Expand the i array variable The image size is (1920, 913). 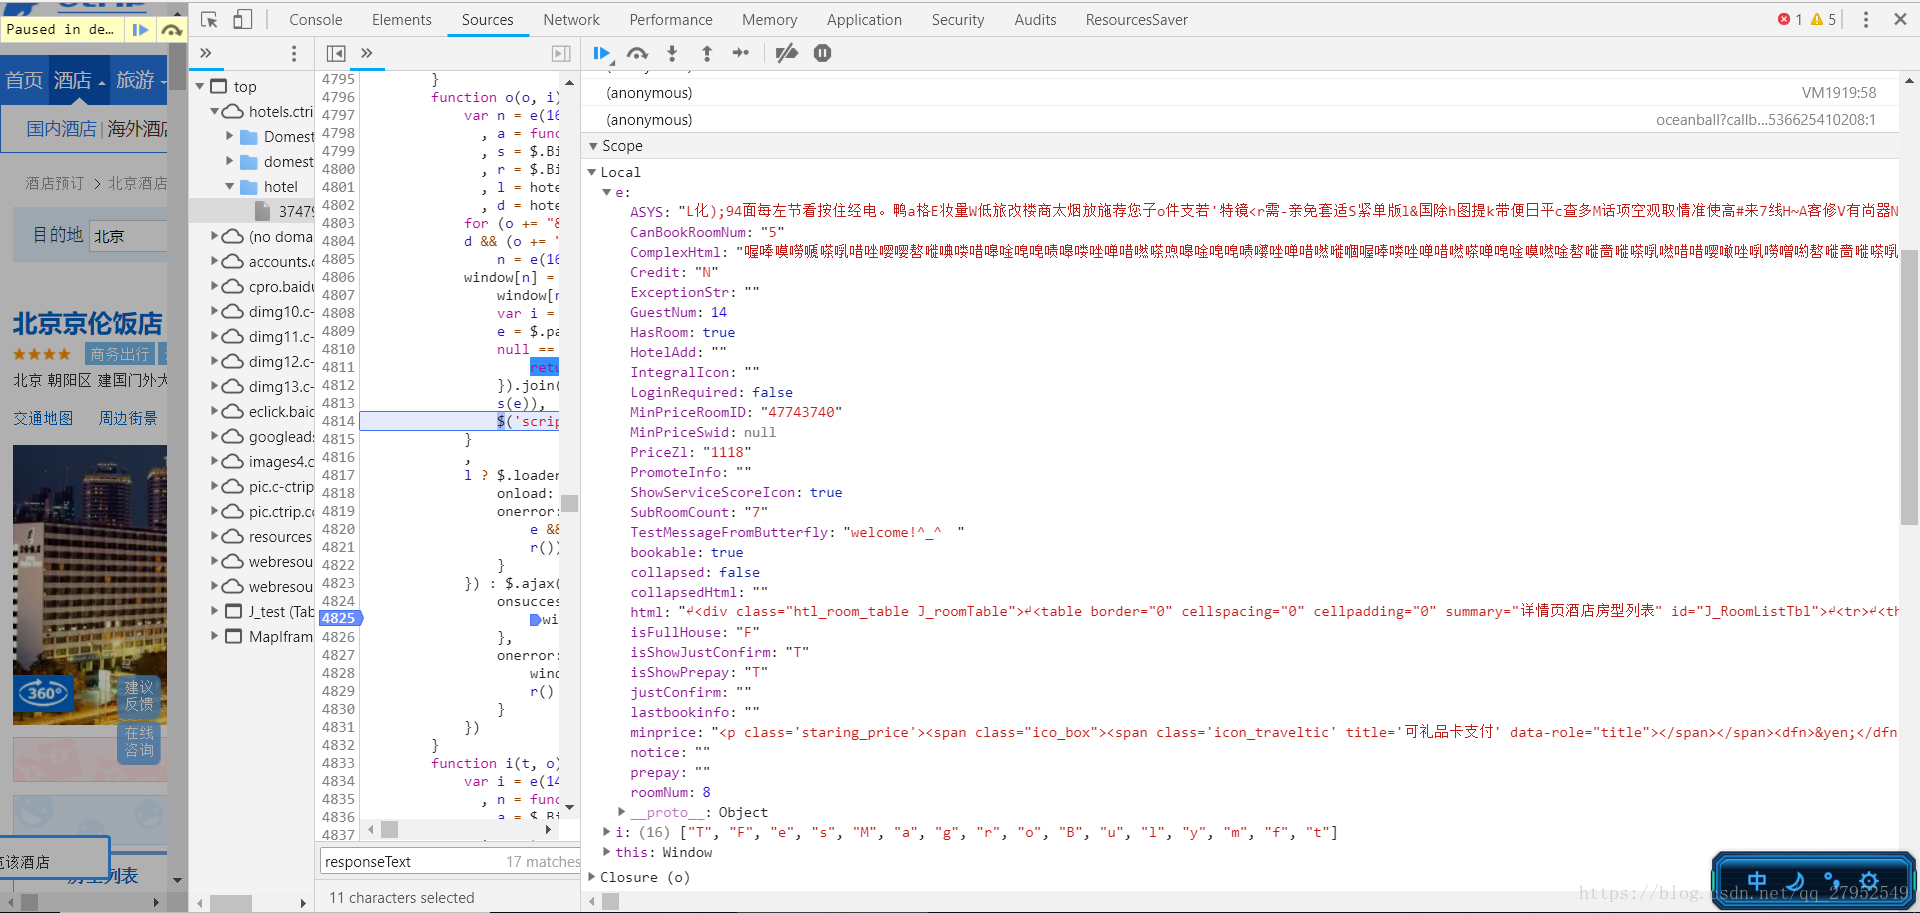(x=606, y=832)
